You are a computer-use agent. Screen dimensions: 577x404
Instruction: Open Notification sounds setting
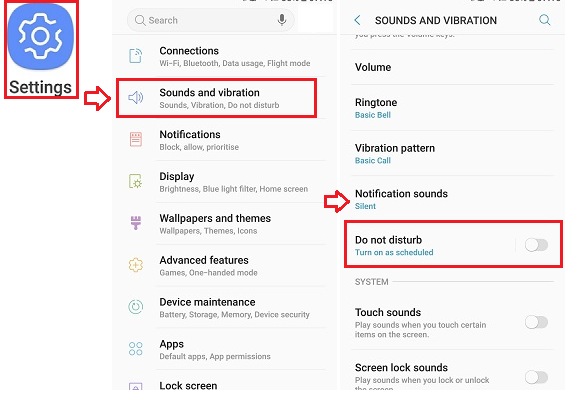[x=453, y=199]
